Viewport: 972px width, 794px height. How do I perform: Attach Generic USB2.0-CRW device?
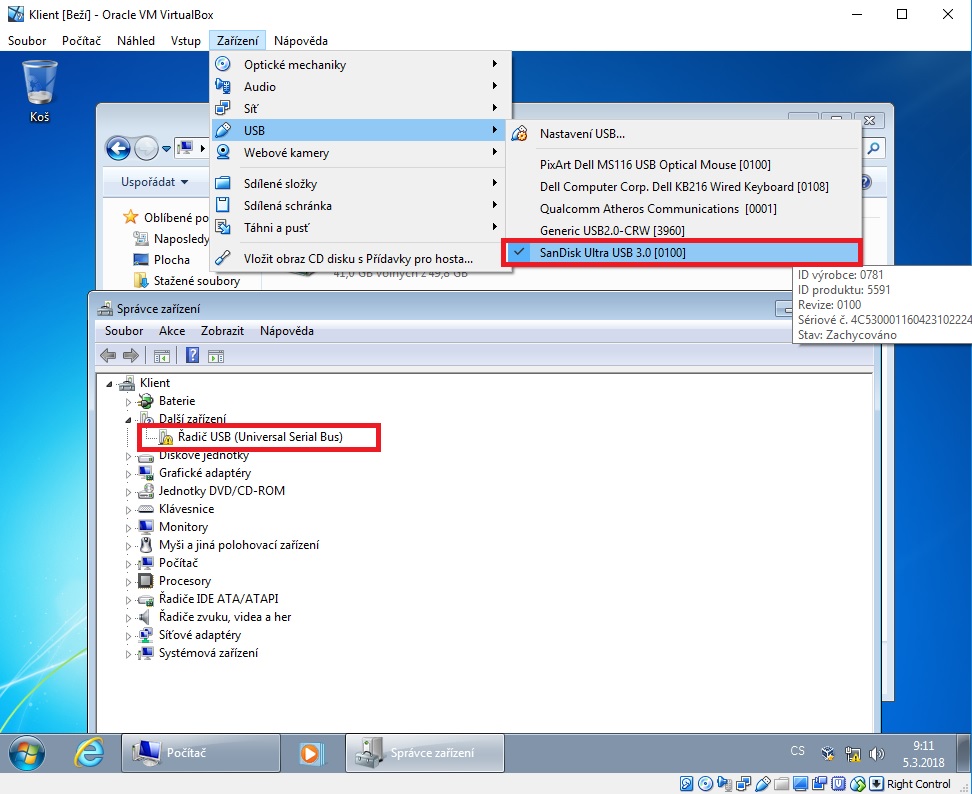point(684,231)
